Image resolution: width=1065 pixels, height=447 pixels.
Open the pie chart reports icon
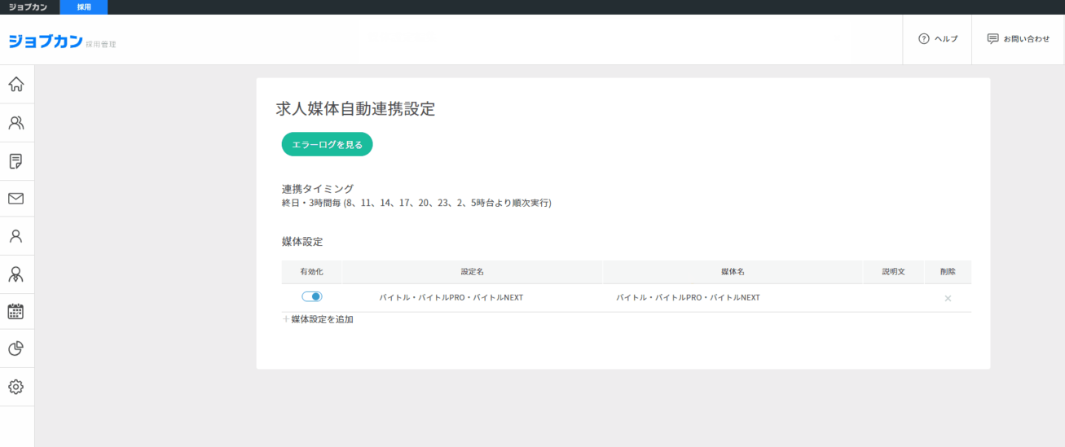point(16,349)
